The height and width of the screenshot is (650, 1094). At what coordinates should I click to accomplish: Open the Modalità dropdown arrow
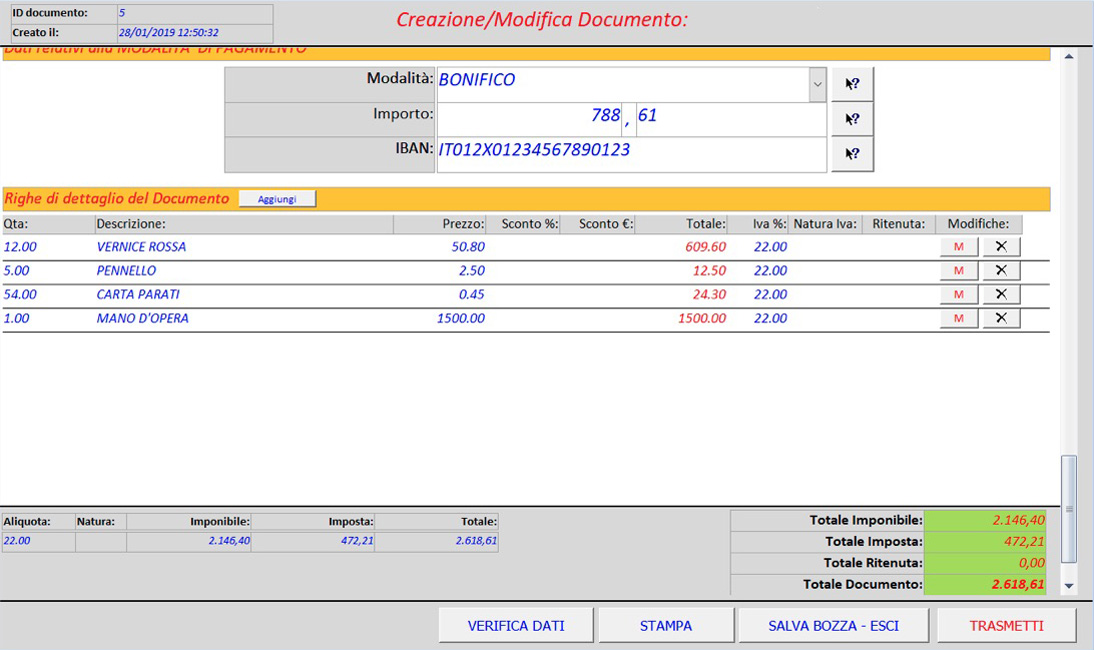click(817, 84)
